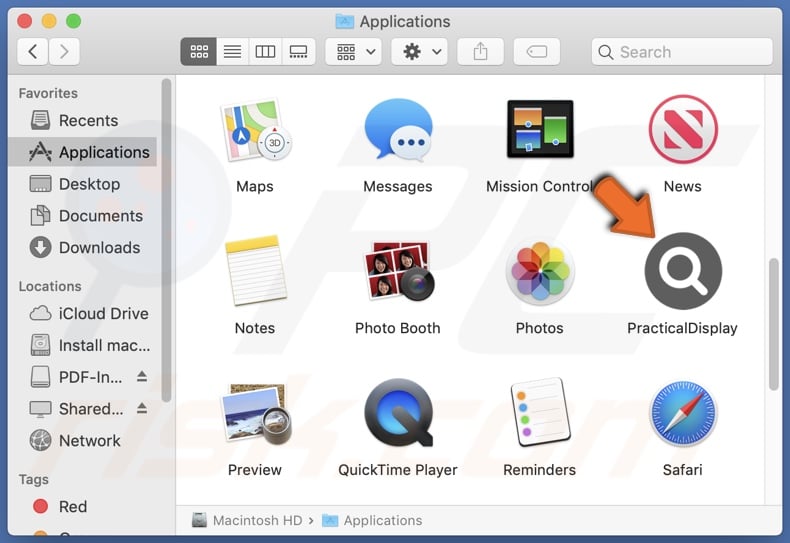
Task: Open the Safari application icon
Action: pyautogui.click(x=683, y=414)
